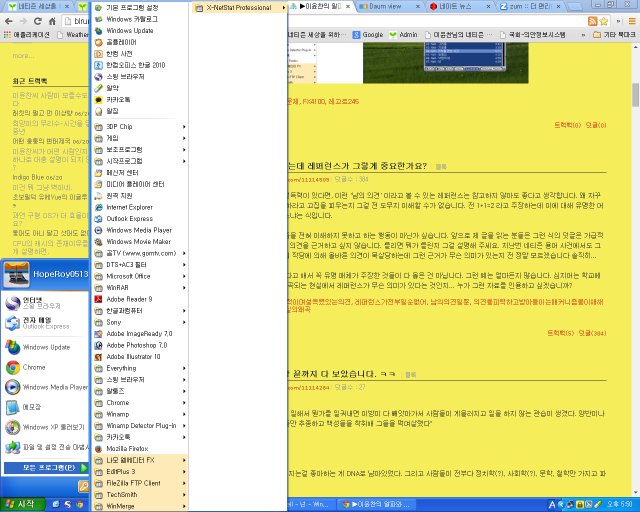
Task: Click Chrome back arrow button
Action: click(9, 21)
